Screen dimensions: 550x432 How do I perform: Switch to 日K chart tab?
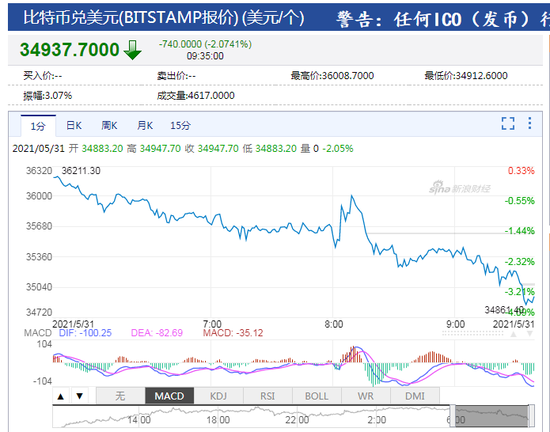[x=74, y=126]
